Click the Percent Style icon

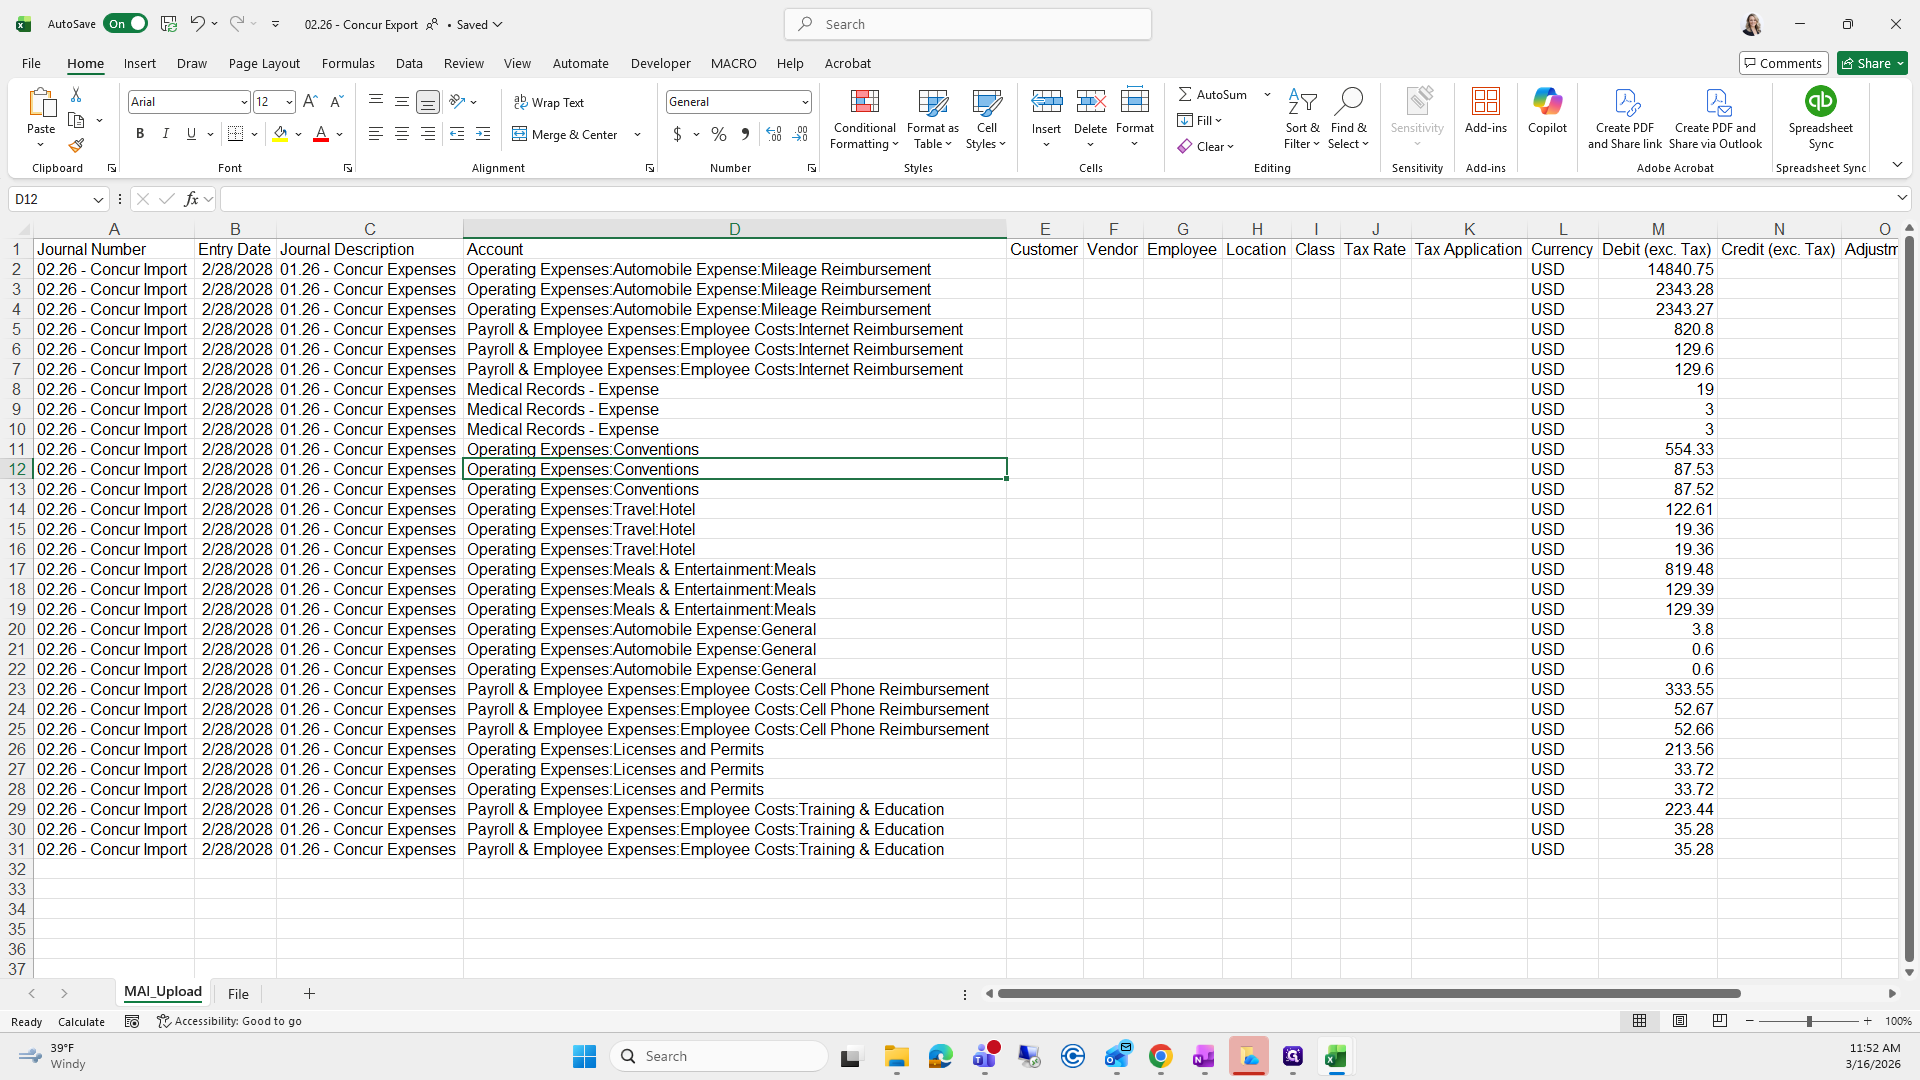tap(718, 134)
